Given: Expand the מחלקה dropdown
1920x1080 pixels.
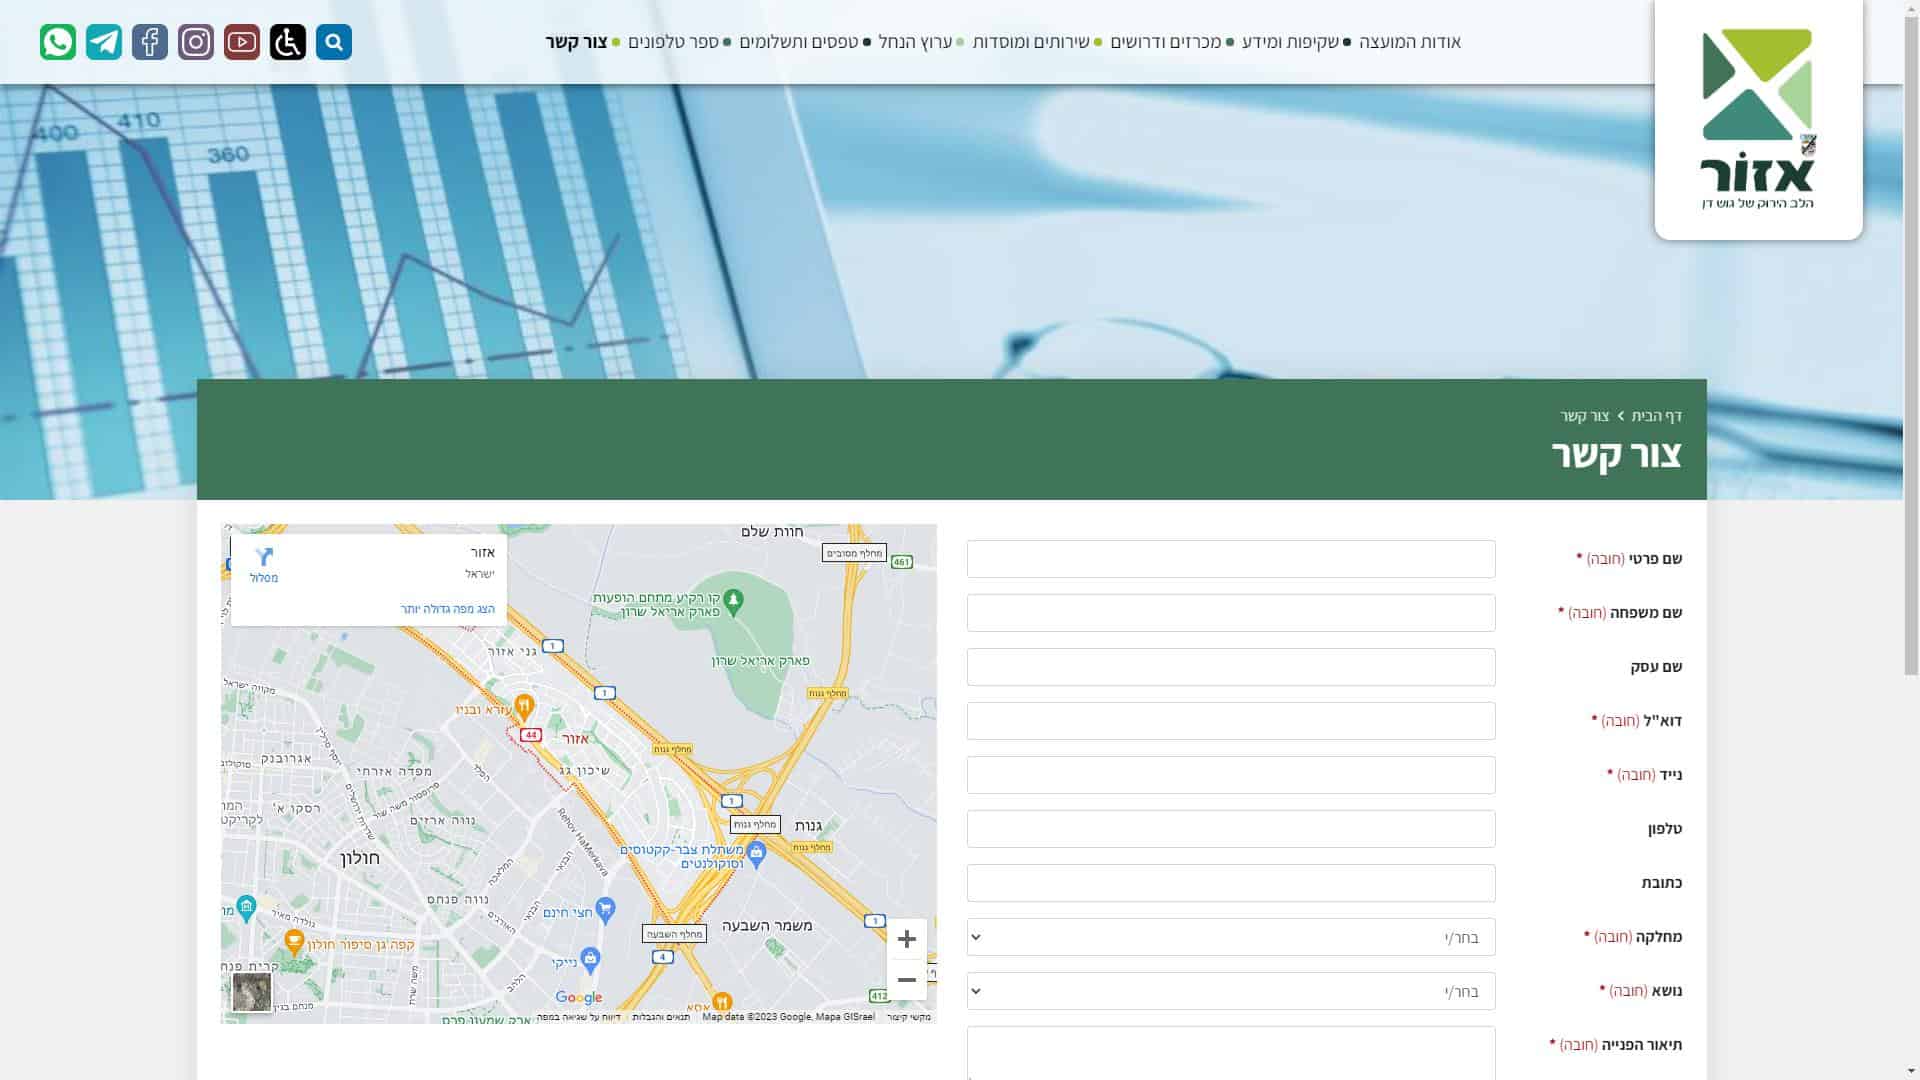Looking at the screenshot, I should point(1231,937).
